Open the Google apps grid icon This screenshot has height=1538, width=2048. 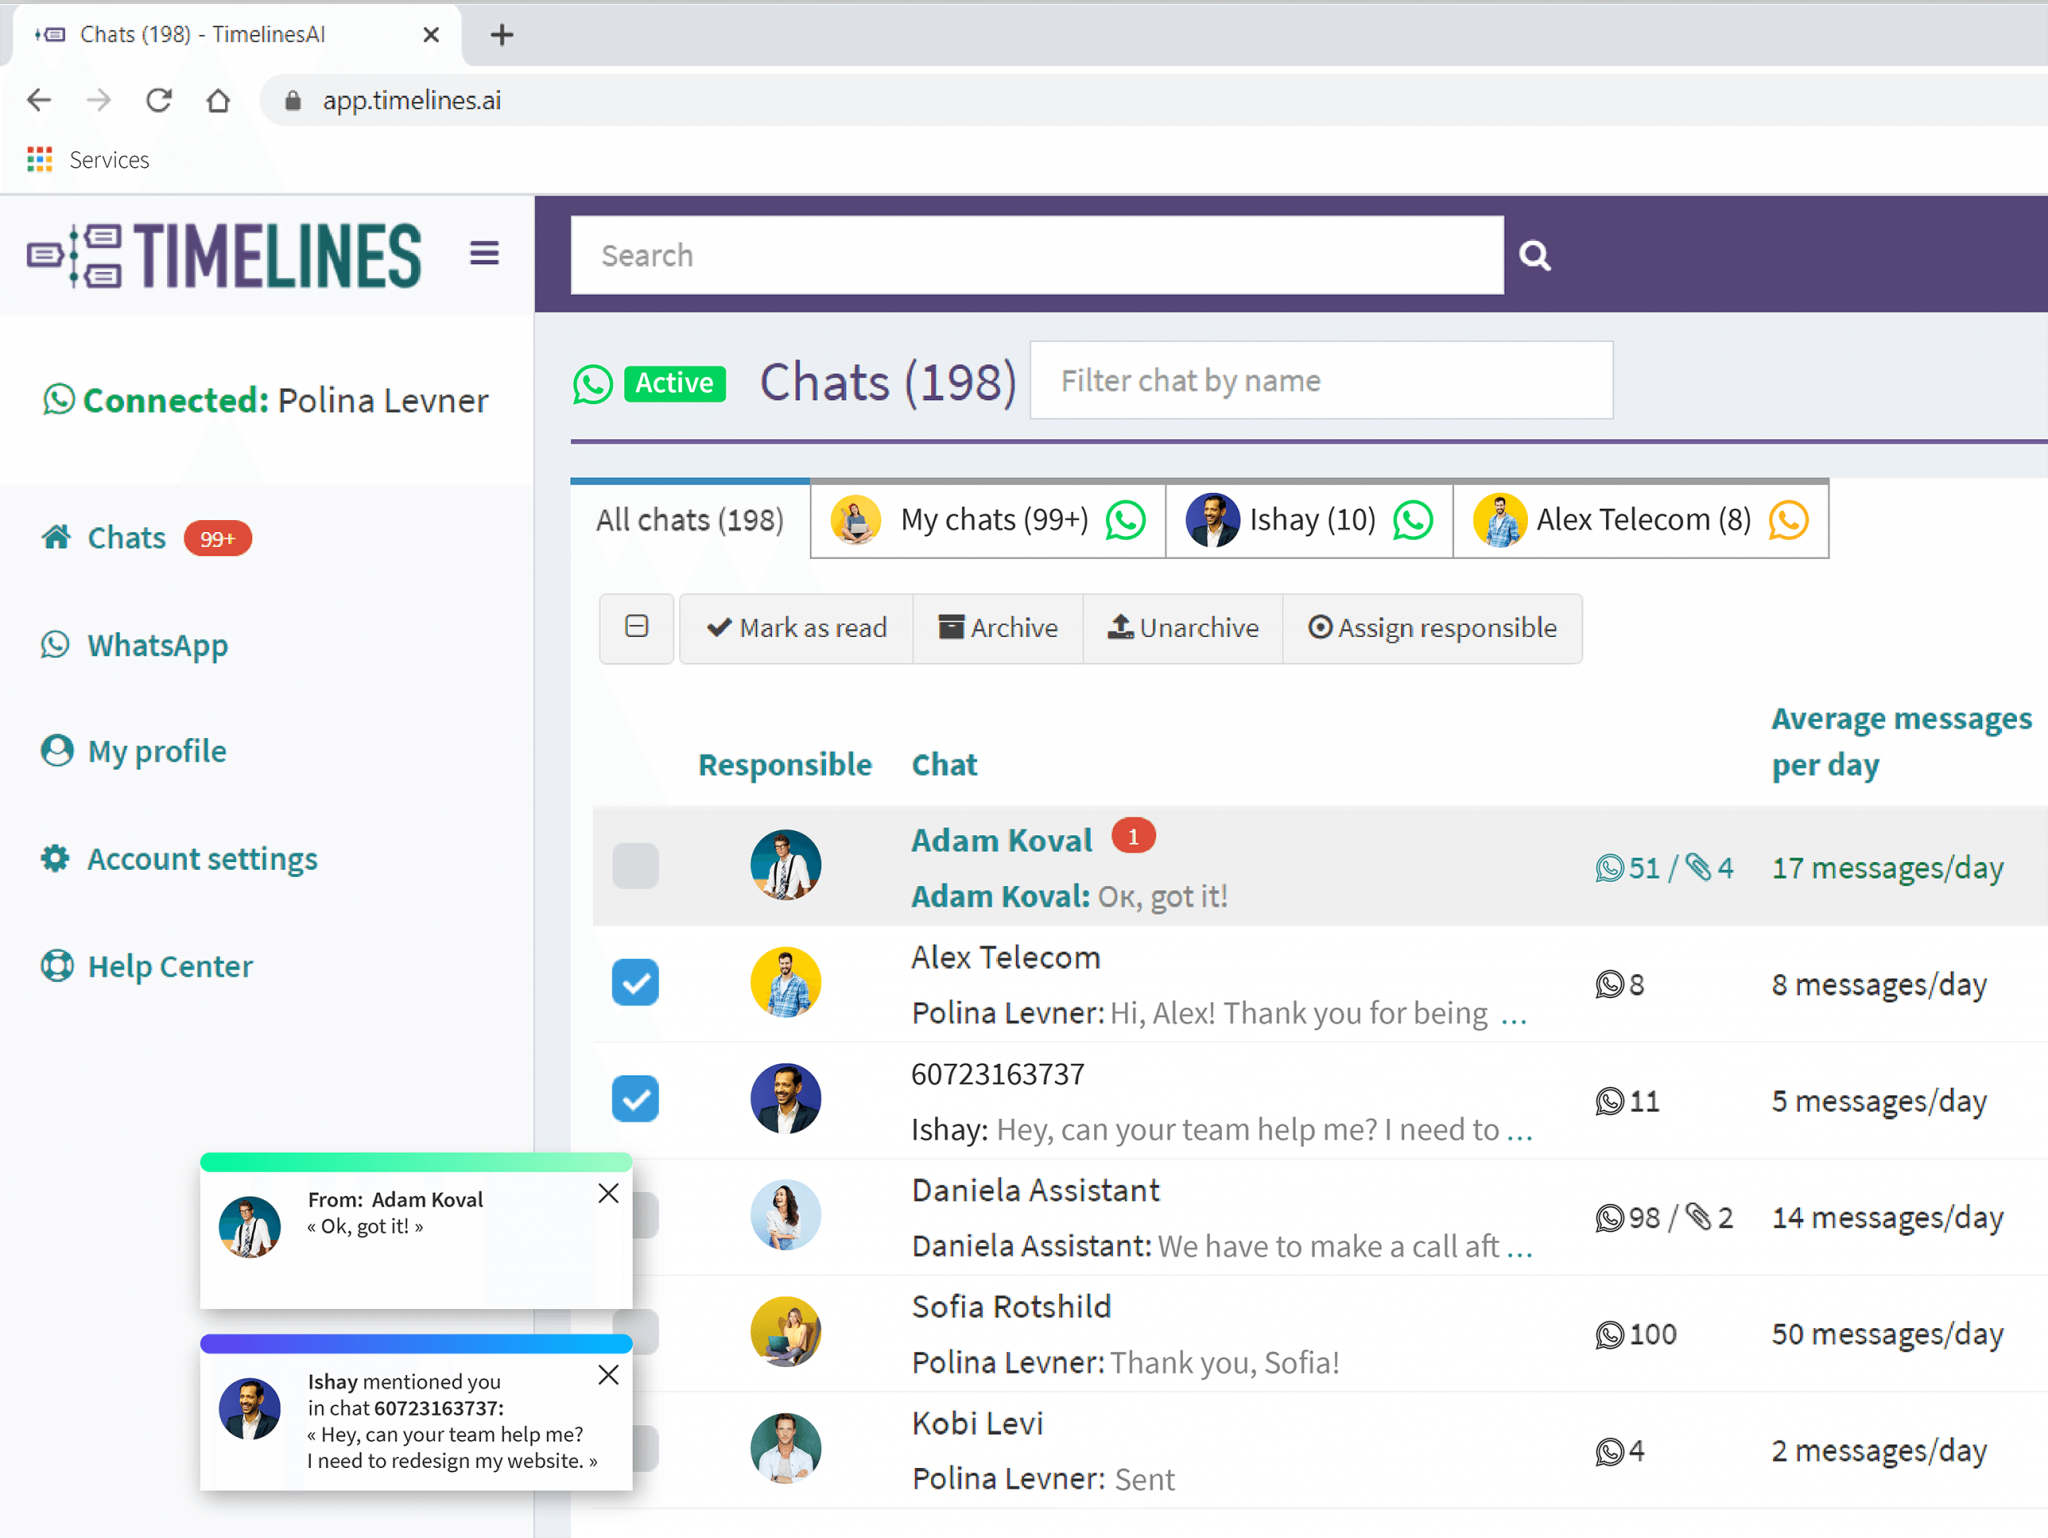click(40, 160)
